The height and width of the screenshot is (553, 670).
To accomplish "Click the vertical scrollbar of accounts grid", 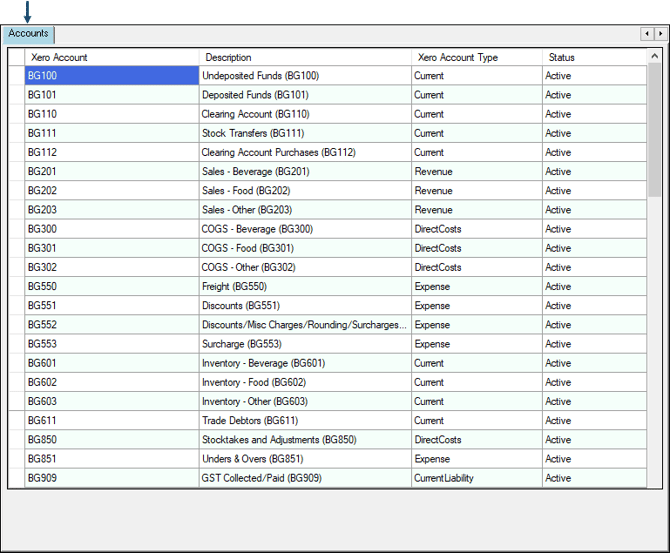I will pos(655,300).
